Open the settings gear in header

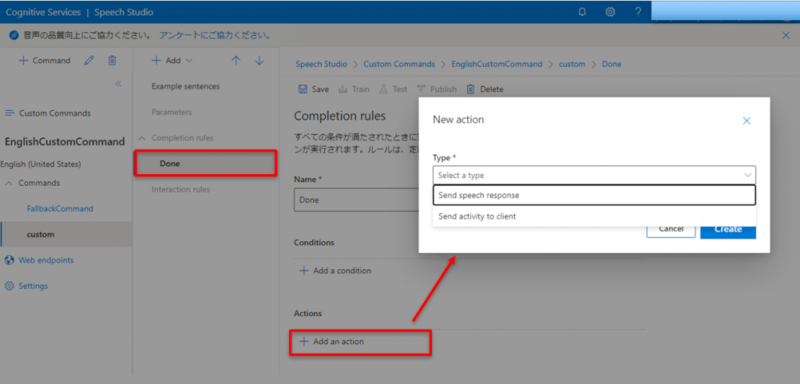click(610, 12)
